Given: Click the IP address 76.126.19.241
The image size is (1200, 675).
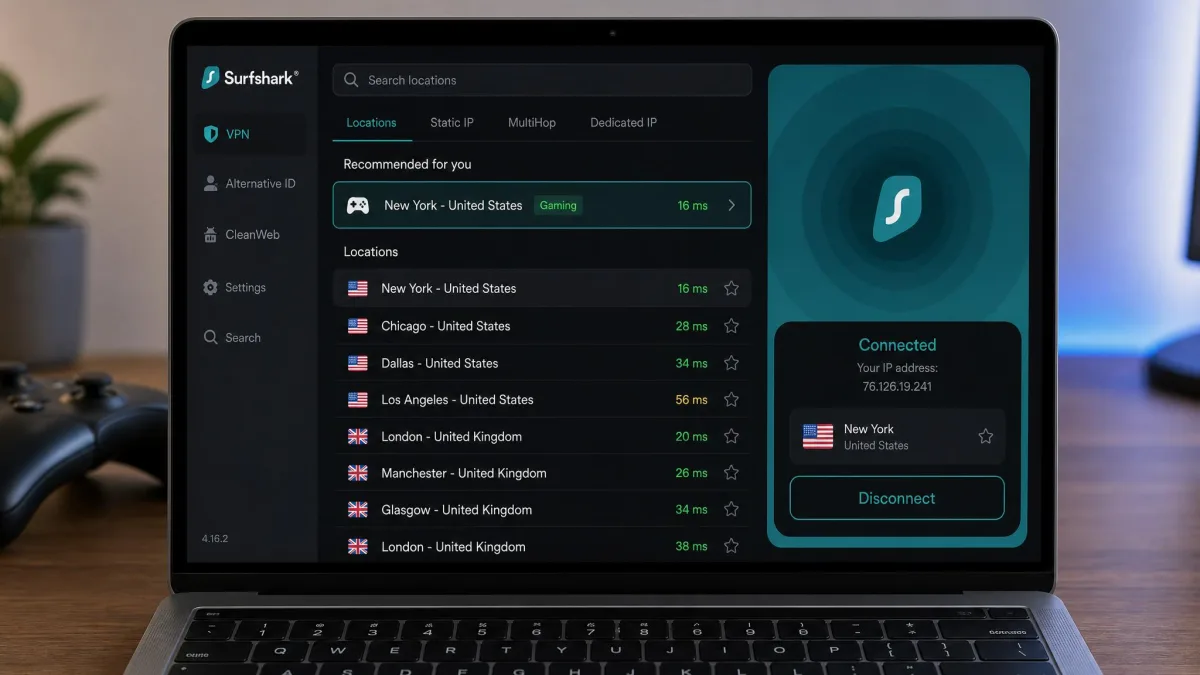Looking at the screenshot, I should (x=897, y=387).
